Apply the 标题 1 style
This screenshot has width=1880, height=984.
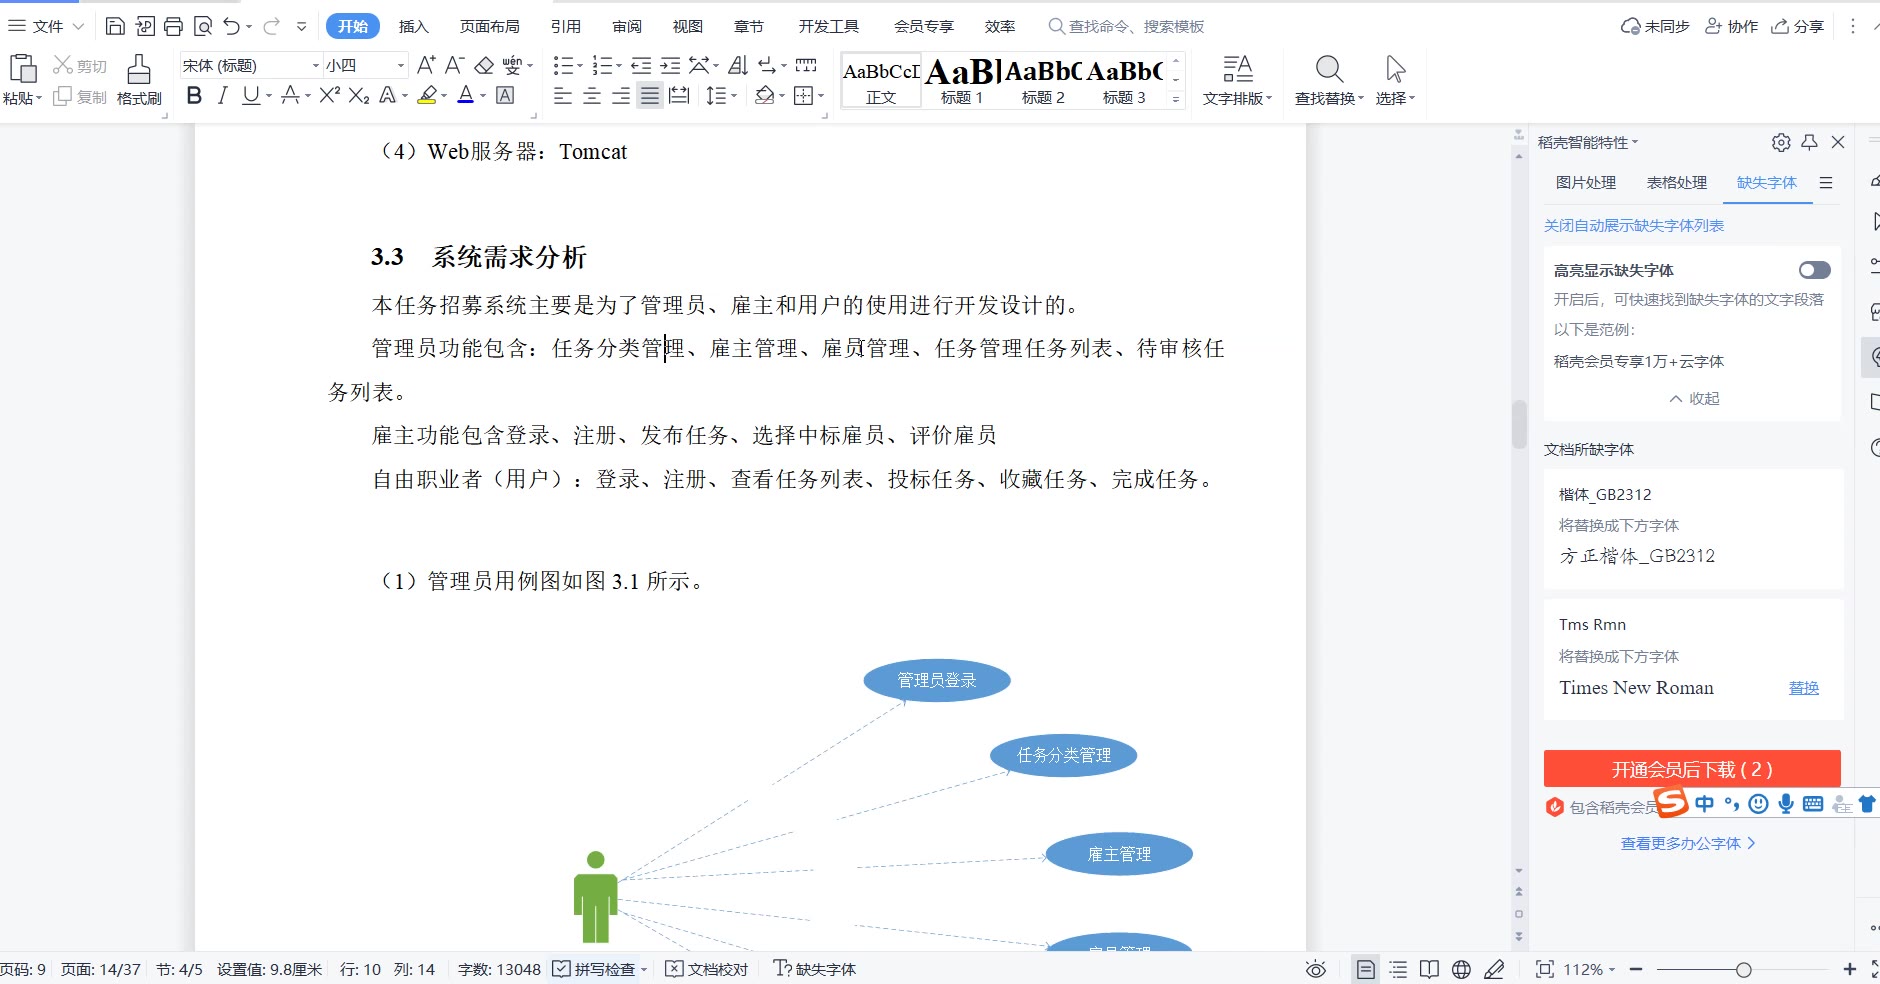[x=962, y=81]
